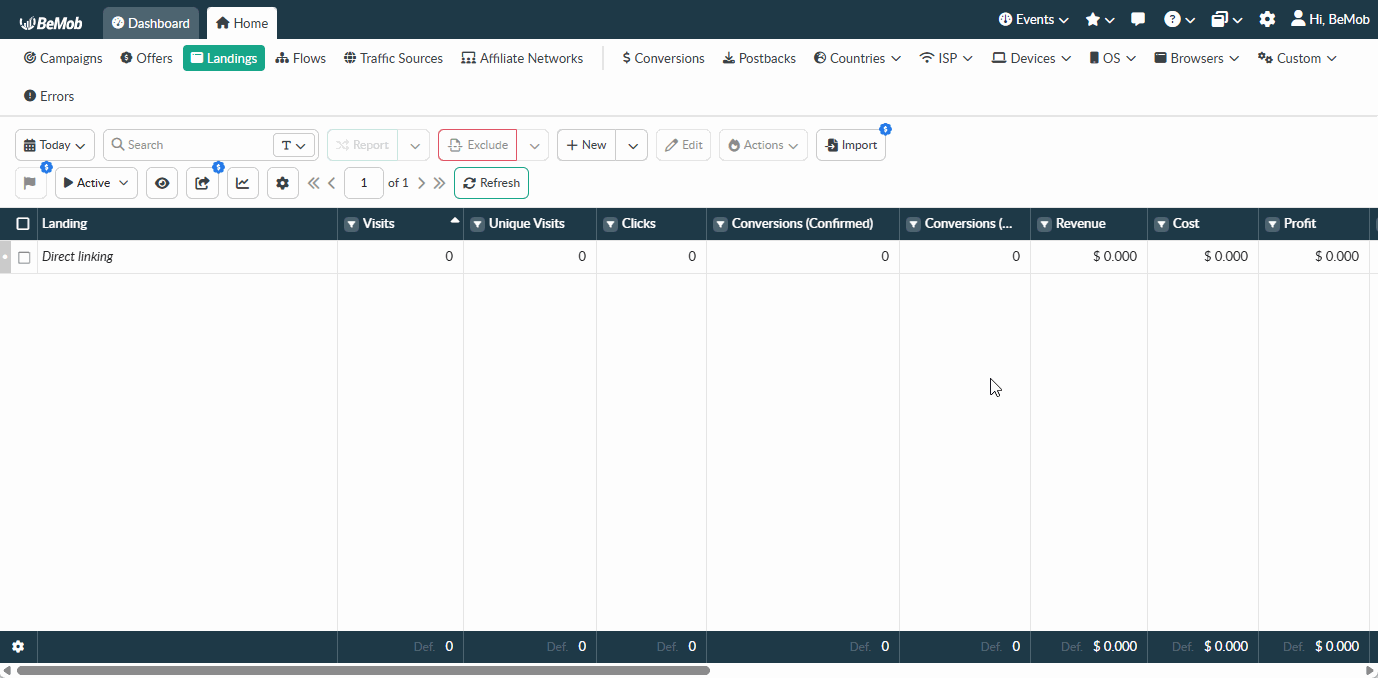Go to the first page arrows

pos(314,183)
